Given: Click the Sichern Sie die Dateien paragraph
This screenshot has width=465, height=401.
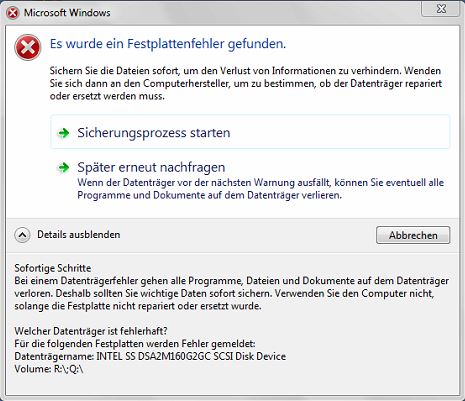Looking at the screenshot, I should [x=246, y=83].
